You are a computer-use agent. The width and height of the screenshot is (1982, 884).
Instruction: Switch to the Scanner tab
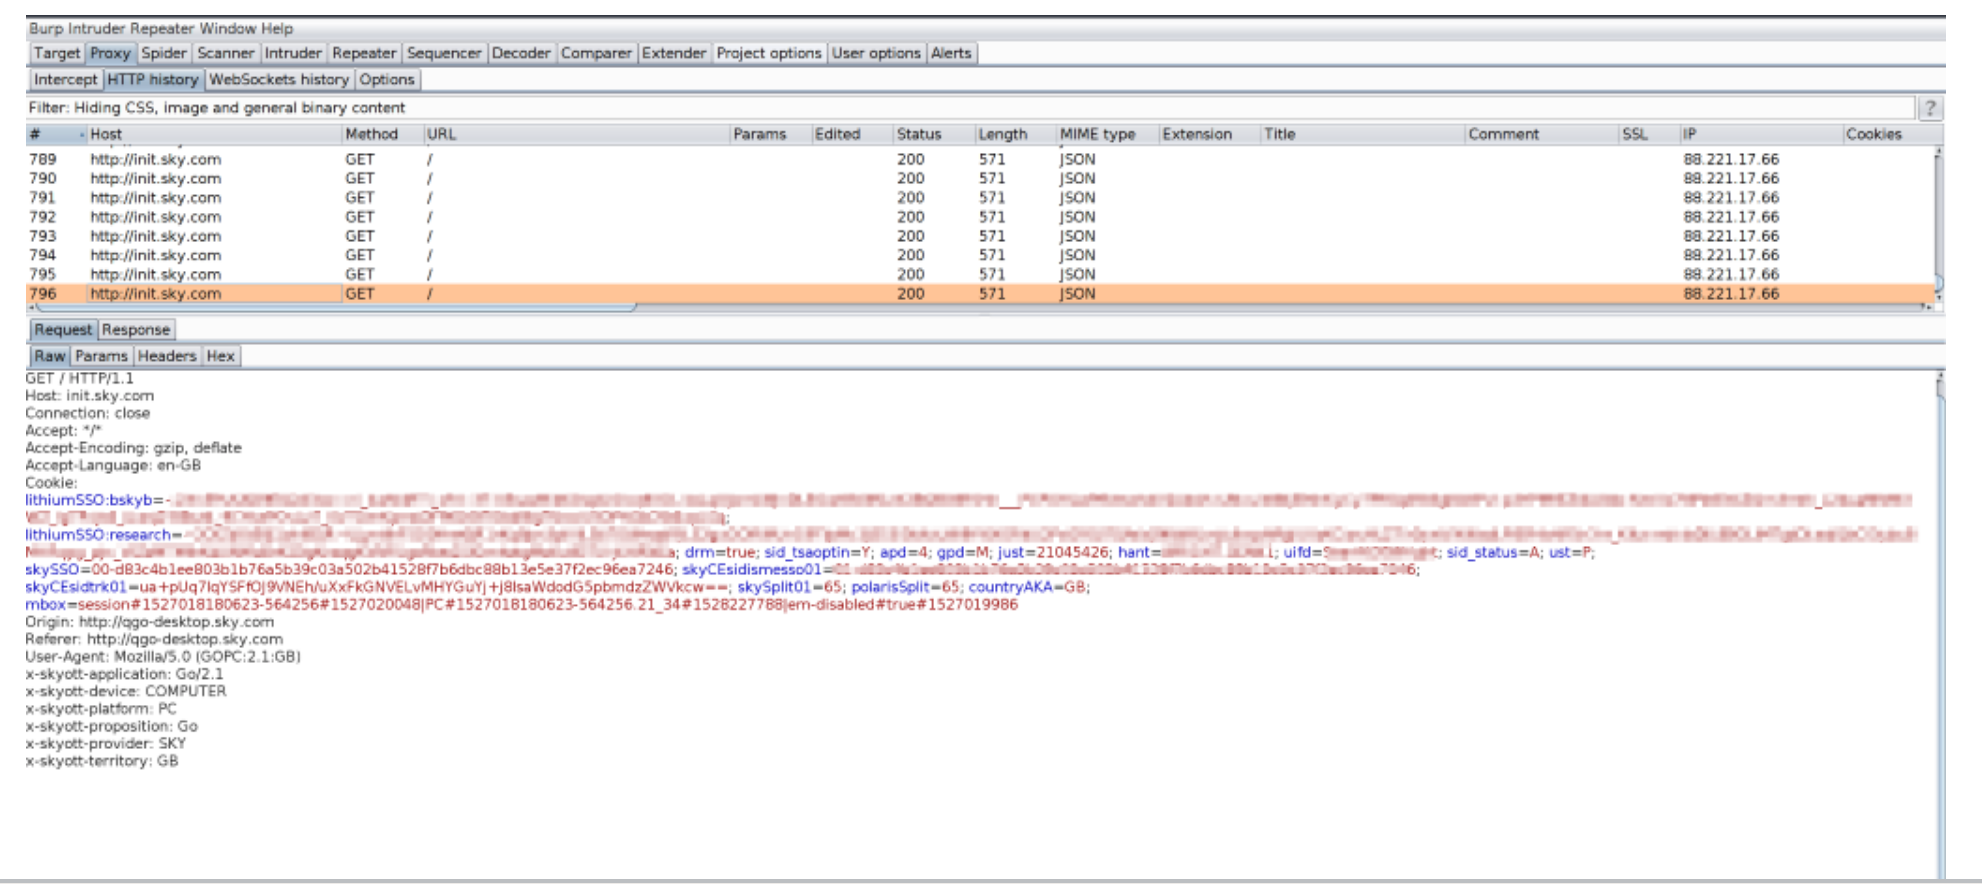tap(225, 53)
